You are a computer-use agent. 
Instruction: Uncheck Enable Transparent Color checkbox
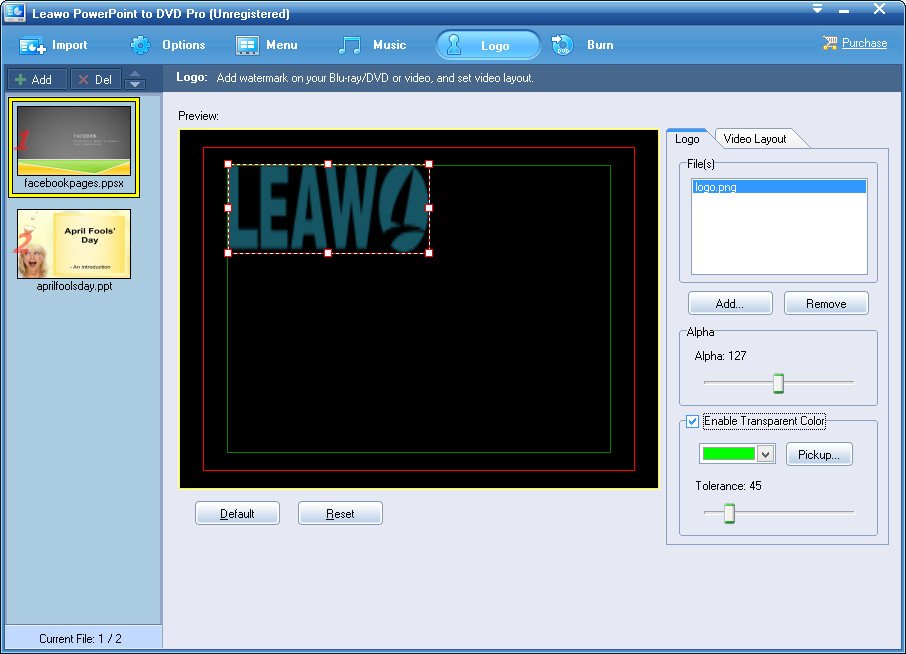[x=692, y=421]
